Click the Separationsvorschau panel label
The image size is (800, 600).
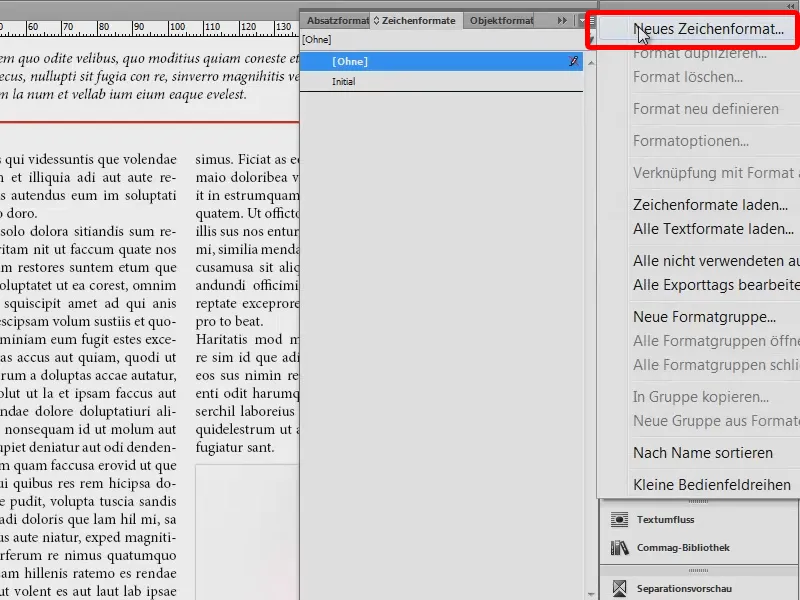tap(684, 588)
